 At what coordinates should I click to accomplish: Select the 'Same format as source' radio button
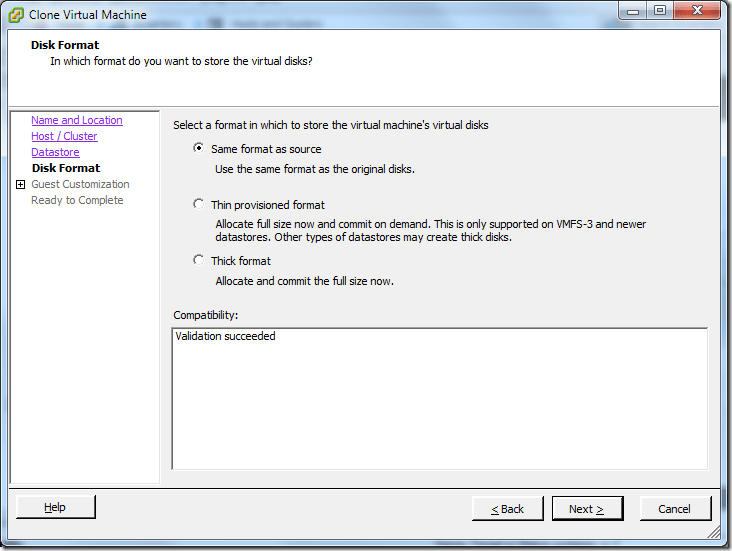(198, 148)
